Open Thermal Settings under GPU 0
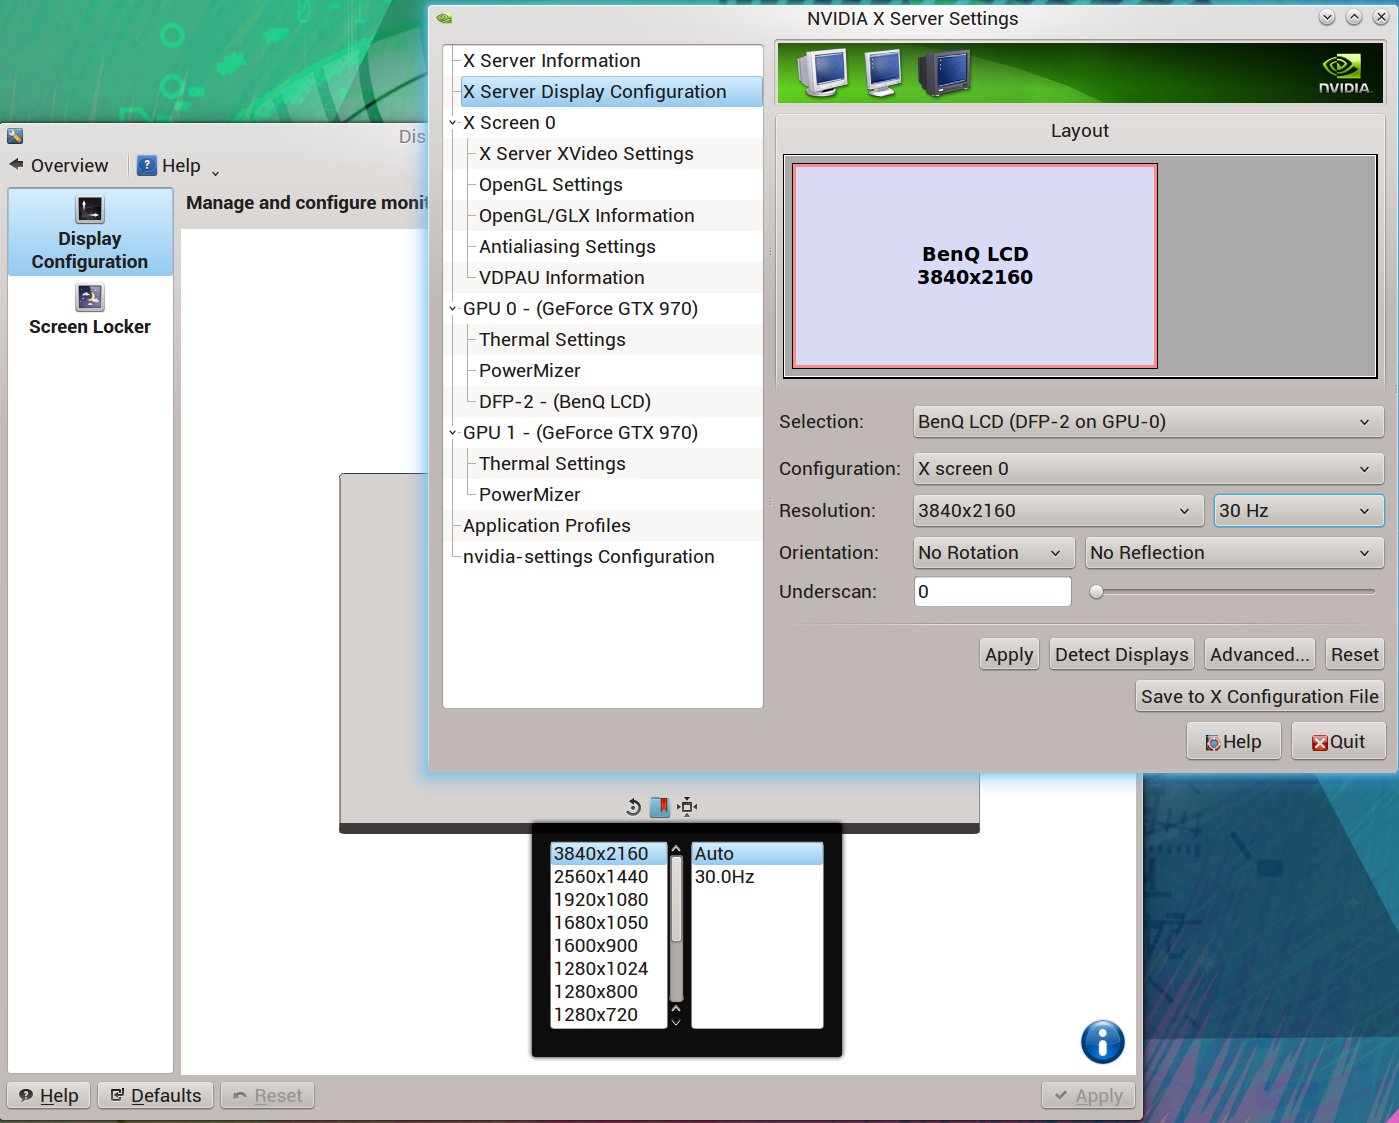The image size is (1399, 1123). [x=552, y=340]
